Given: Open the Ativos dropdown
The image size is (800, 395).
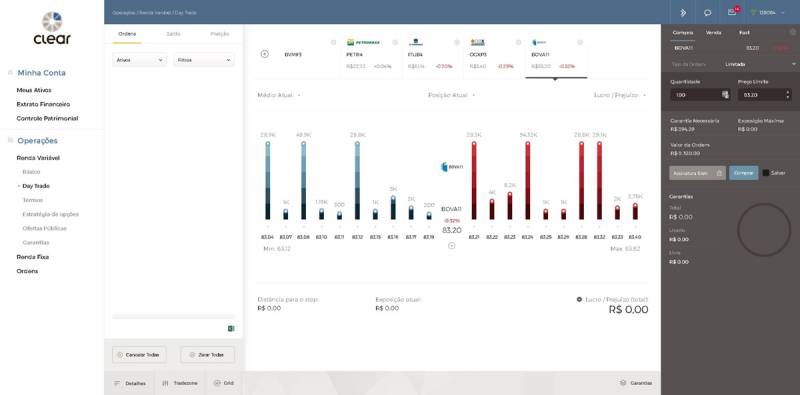Looking at the screenshot, I should pyautogui.click(x=140, y=60).
